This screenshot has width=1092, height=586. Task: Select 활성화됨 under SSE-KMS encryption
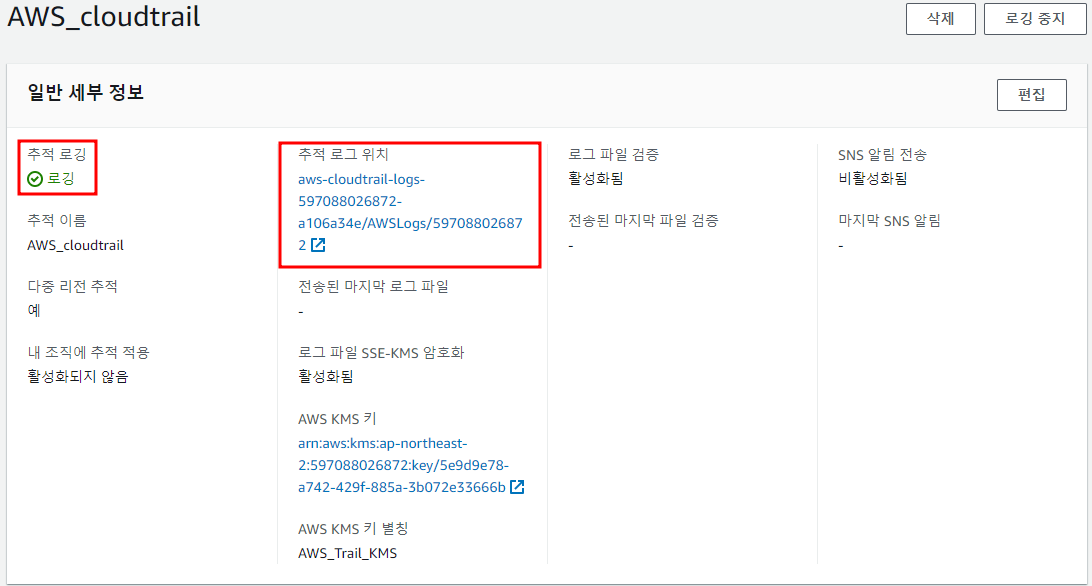(x=326, y=376)
